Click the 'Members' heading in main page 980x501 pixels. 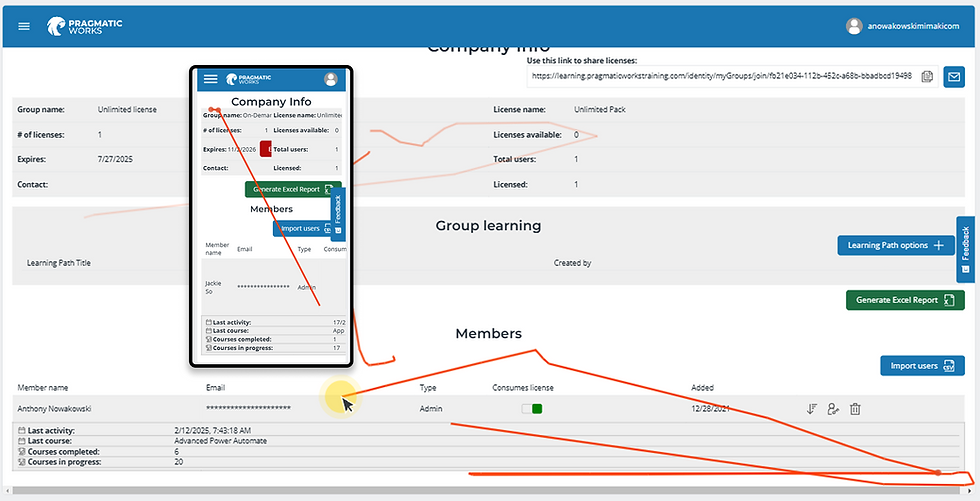[488, 334]
